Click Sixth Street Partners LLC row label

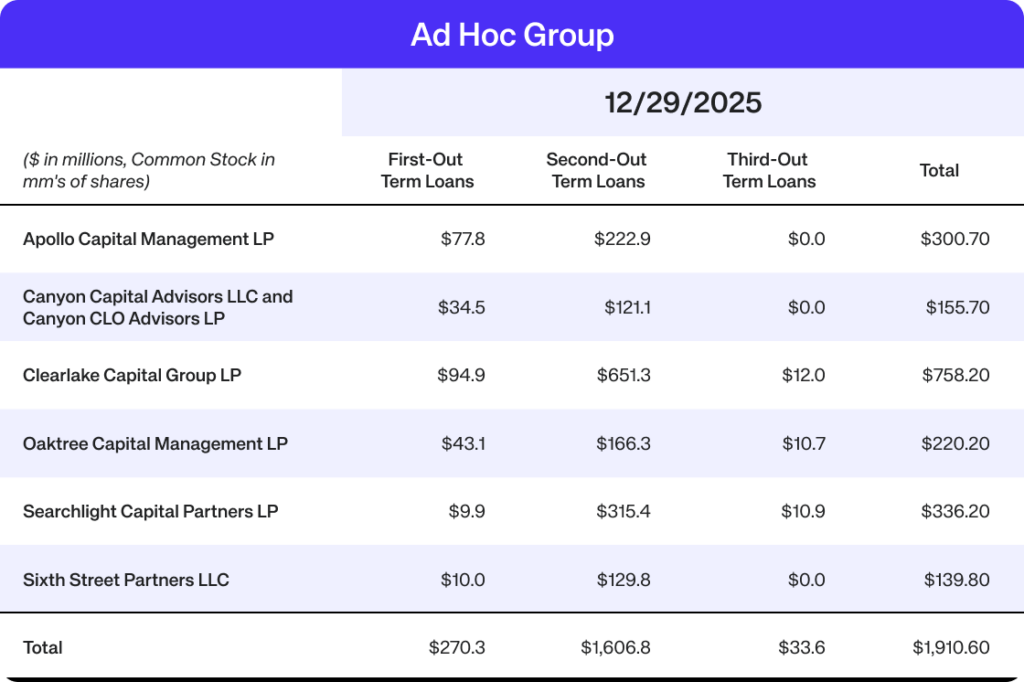126,579
